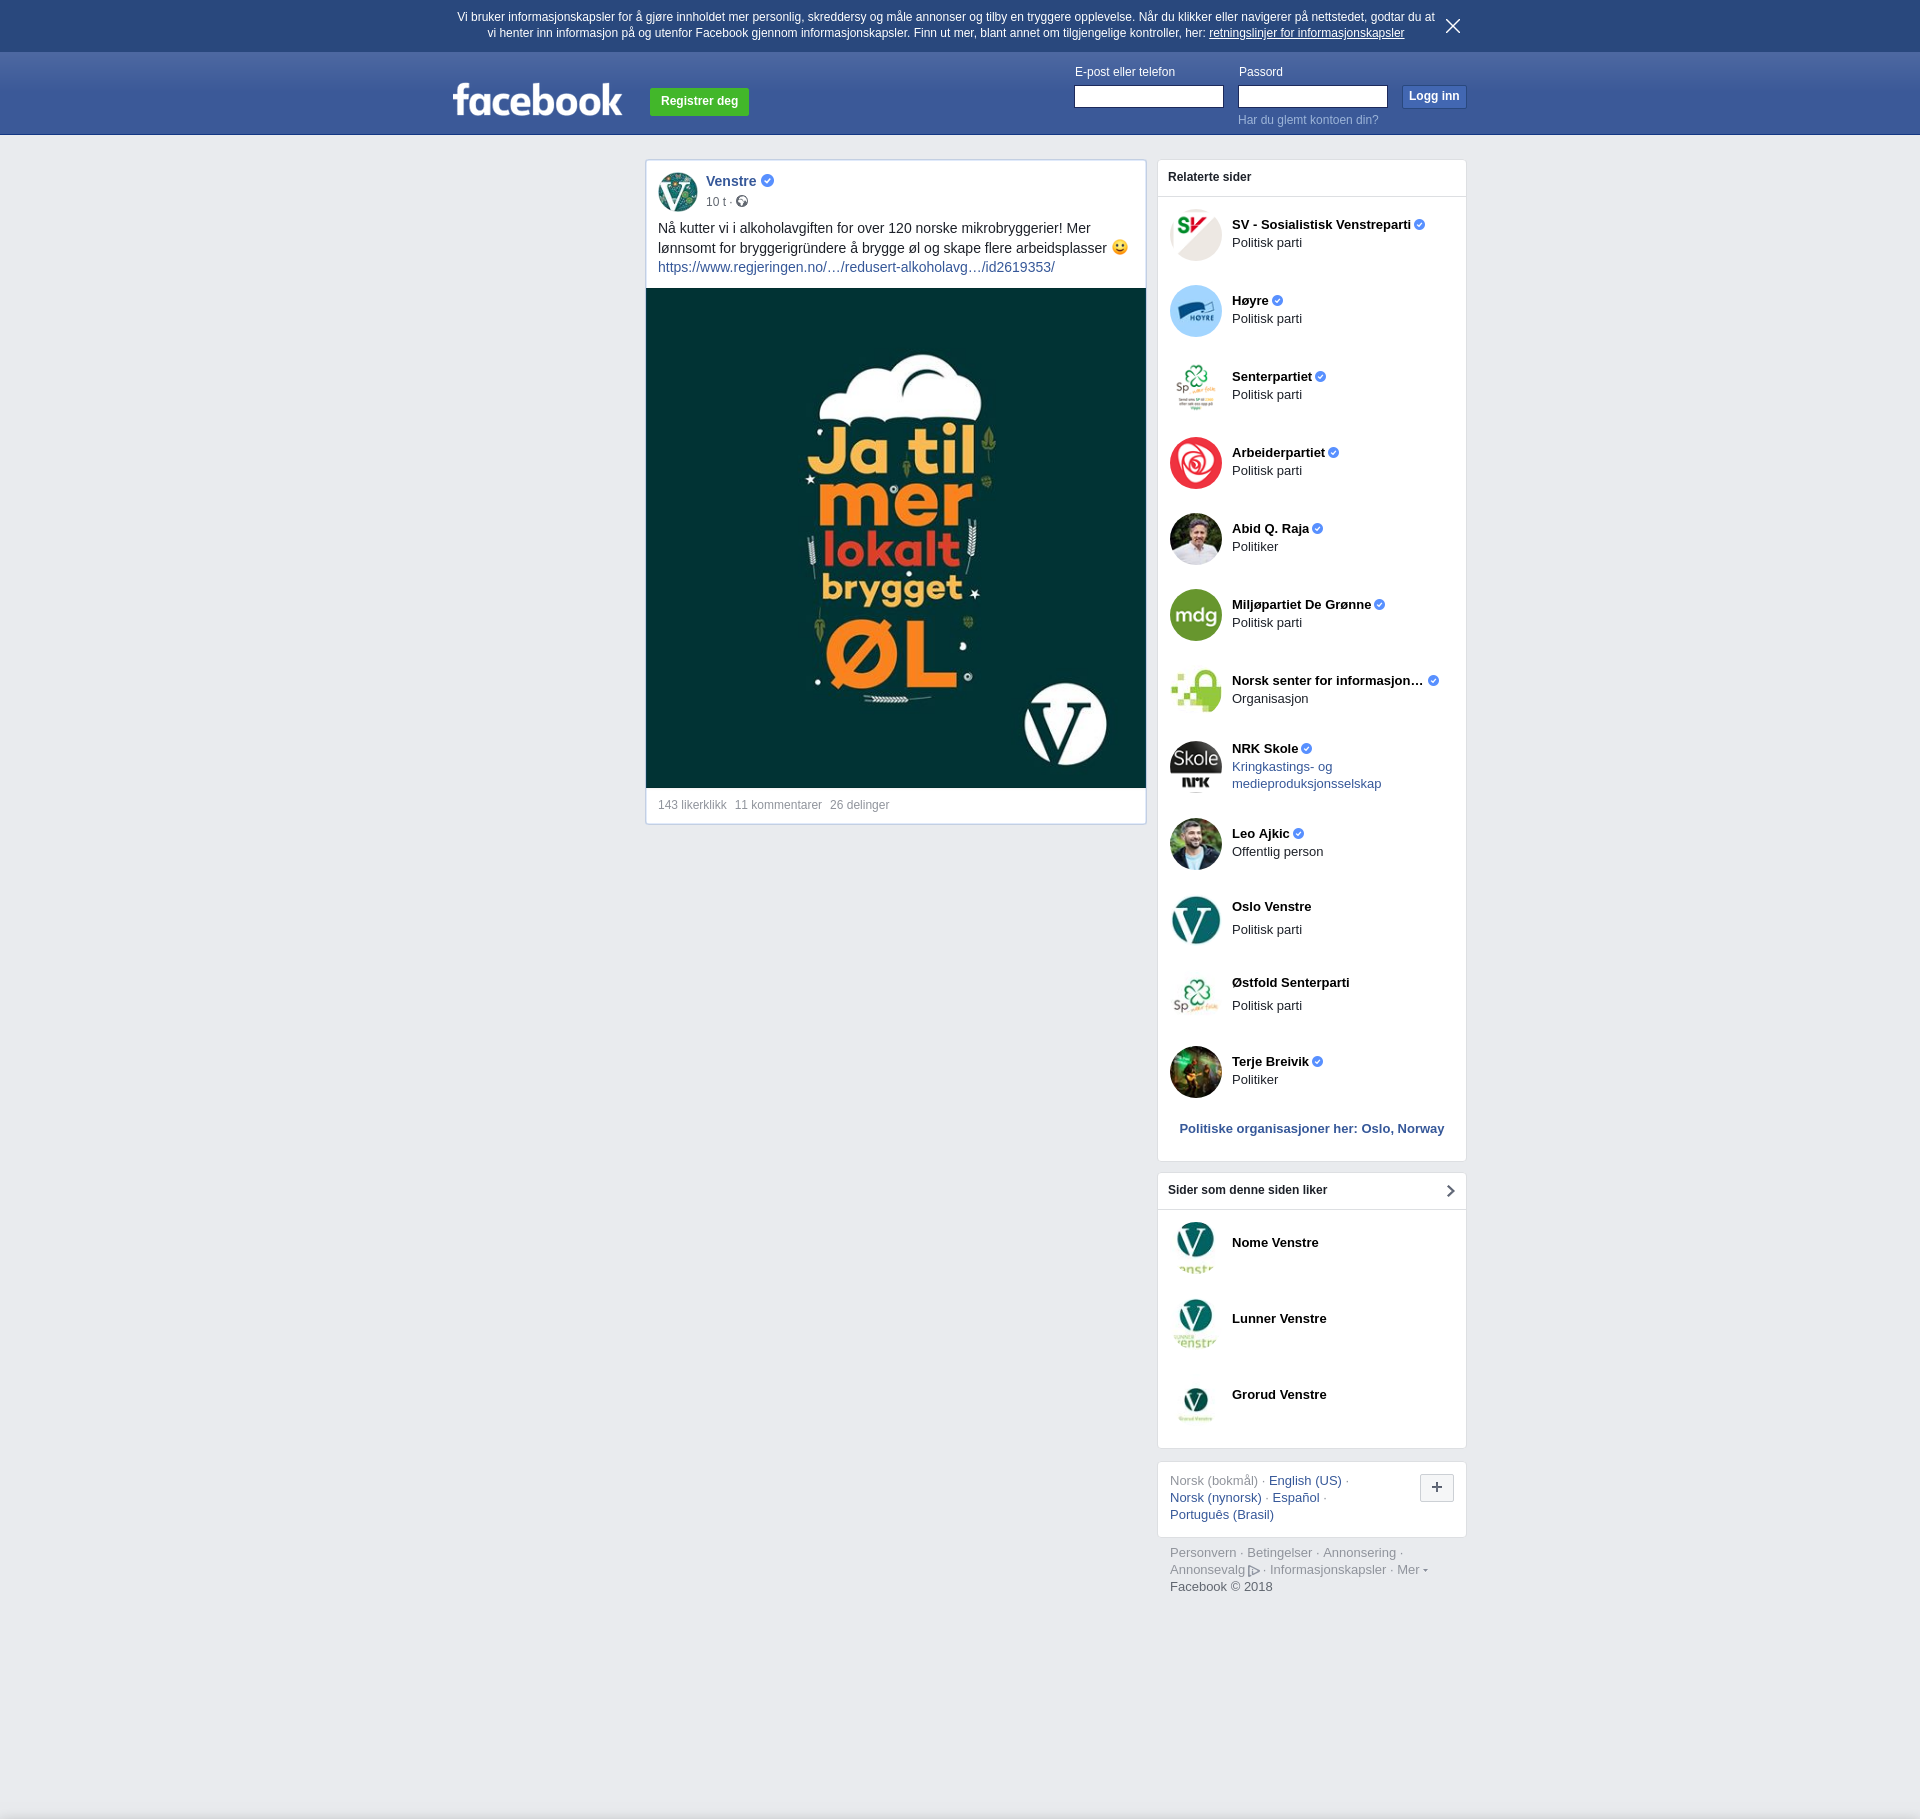Open the 'Venstre' page name link
Image resolution: width=1920 pixels, height=1819 pixels.
pyautogui.click(x=731, y=181)
